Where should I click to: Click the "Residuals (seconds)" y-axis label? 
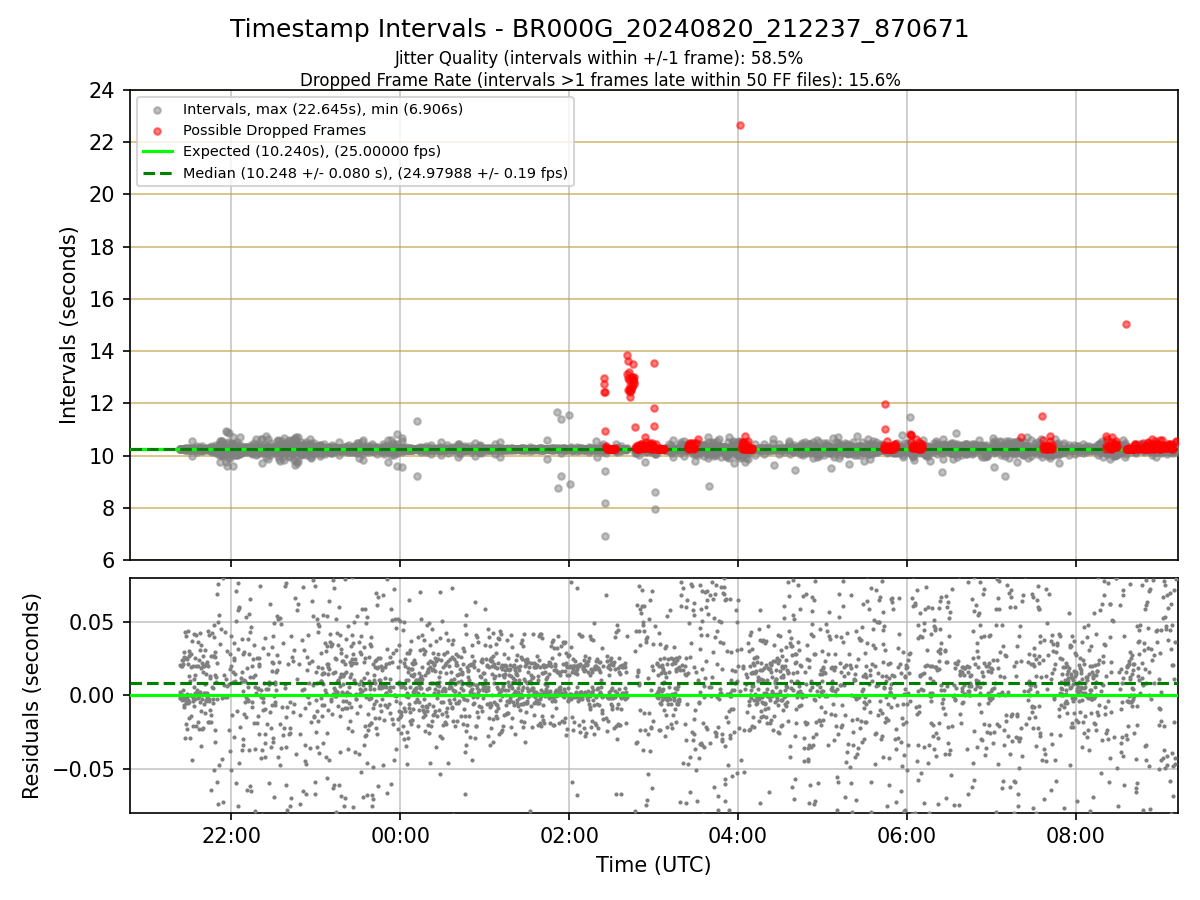(x=32, y=696)
